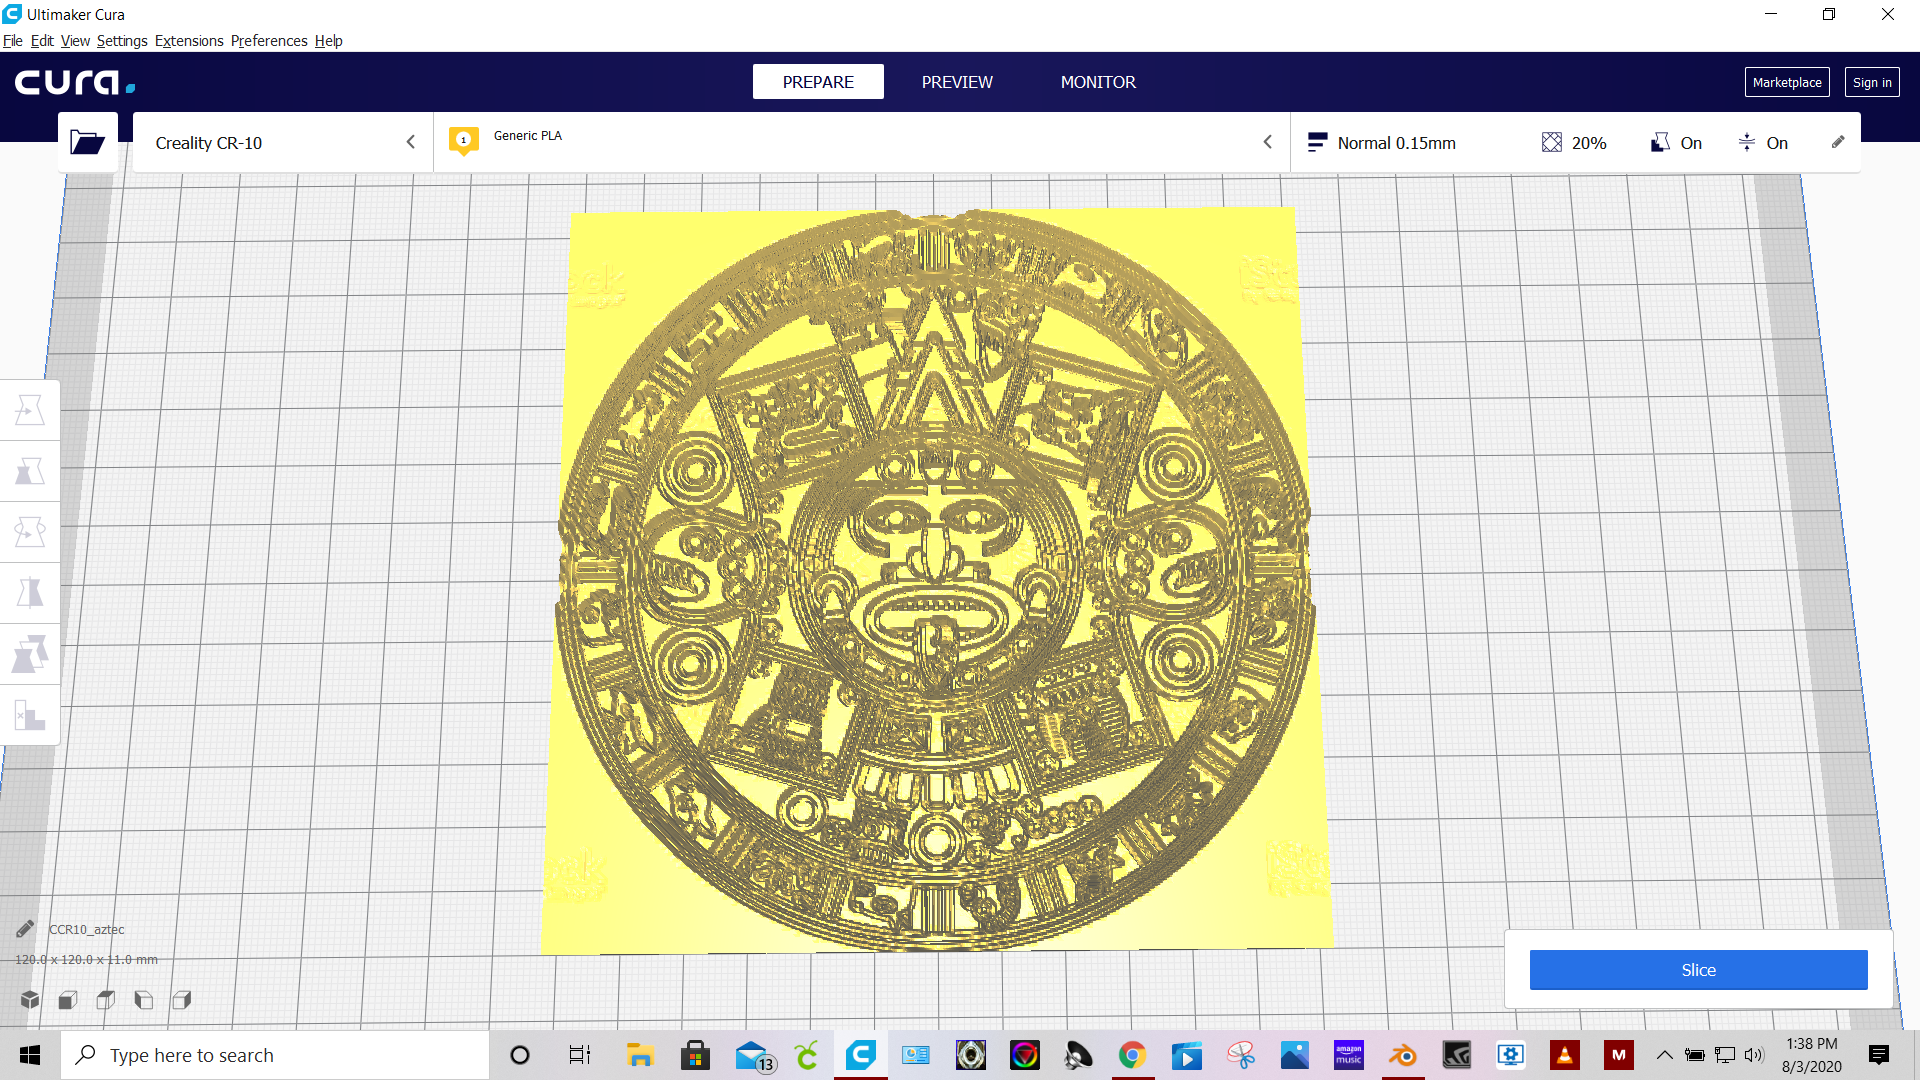
Task: Switch to the PREVIEW stage tab
Action: pos(957,82)
